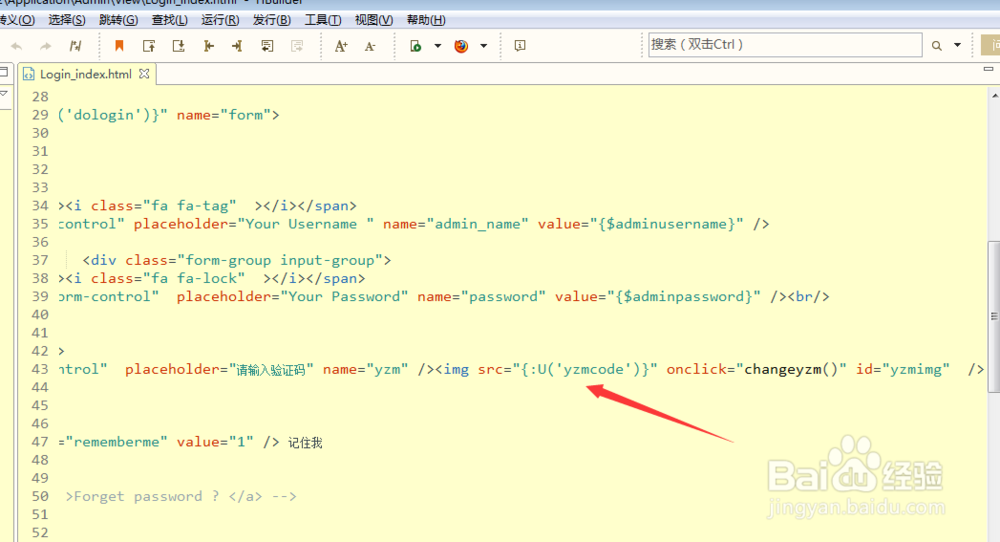The width and height of the screenshot is (1000, 542).
Task: Click '记住我' text on line 47
Action: (305, 443)
